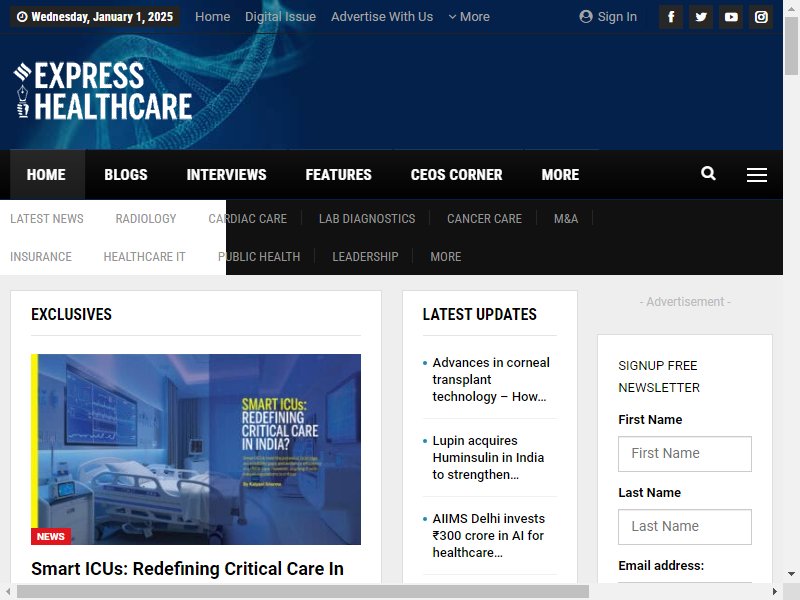The height and width of the screenshot is (600, 800).
Task: Click the Sign In user icon
Action: click(x=586, y=17)
